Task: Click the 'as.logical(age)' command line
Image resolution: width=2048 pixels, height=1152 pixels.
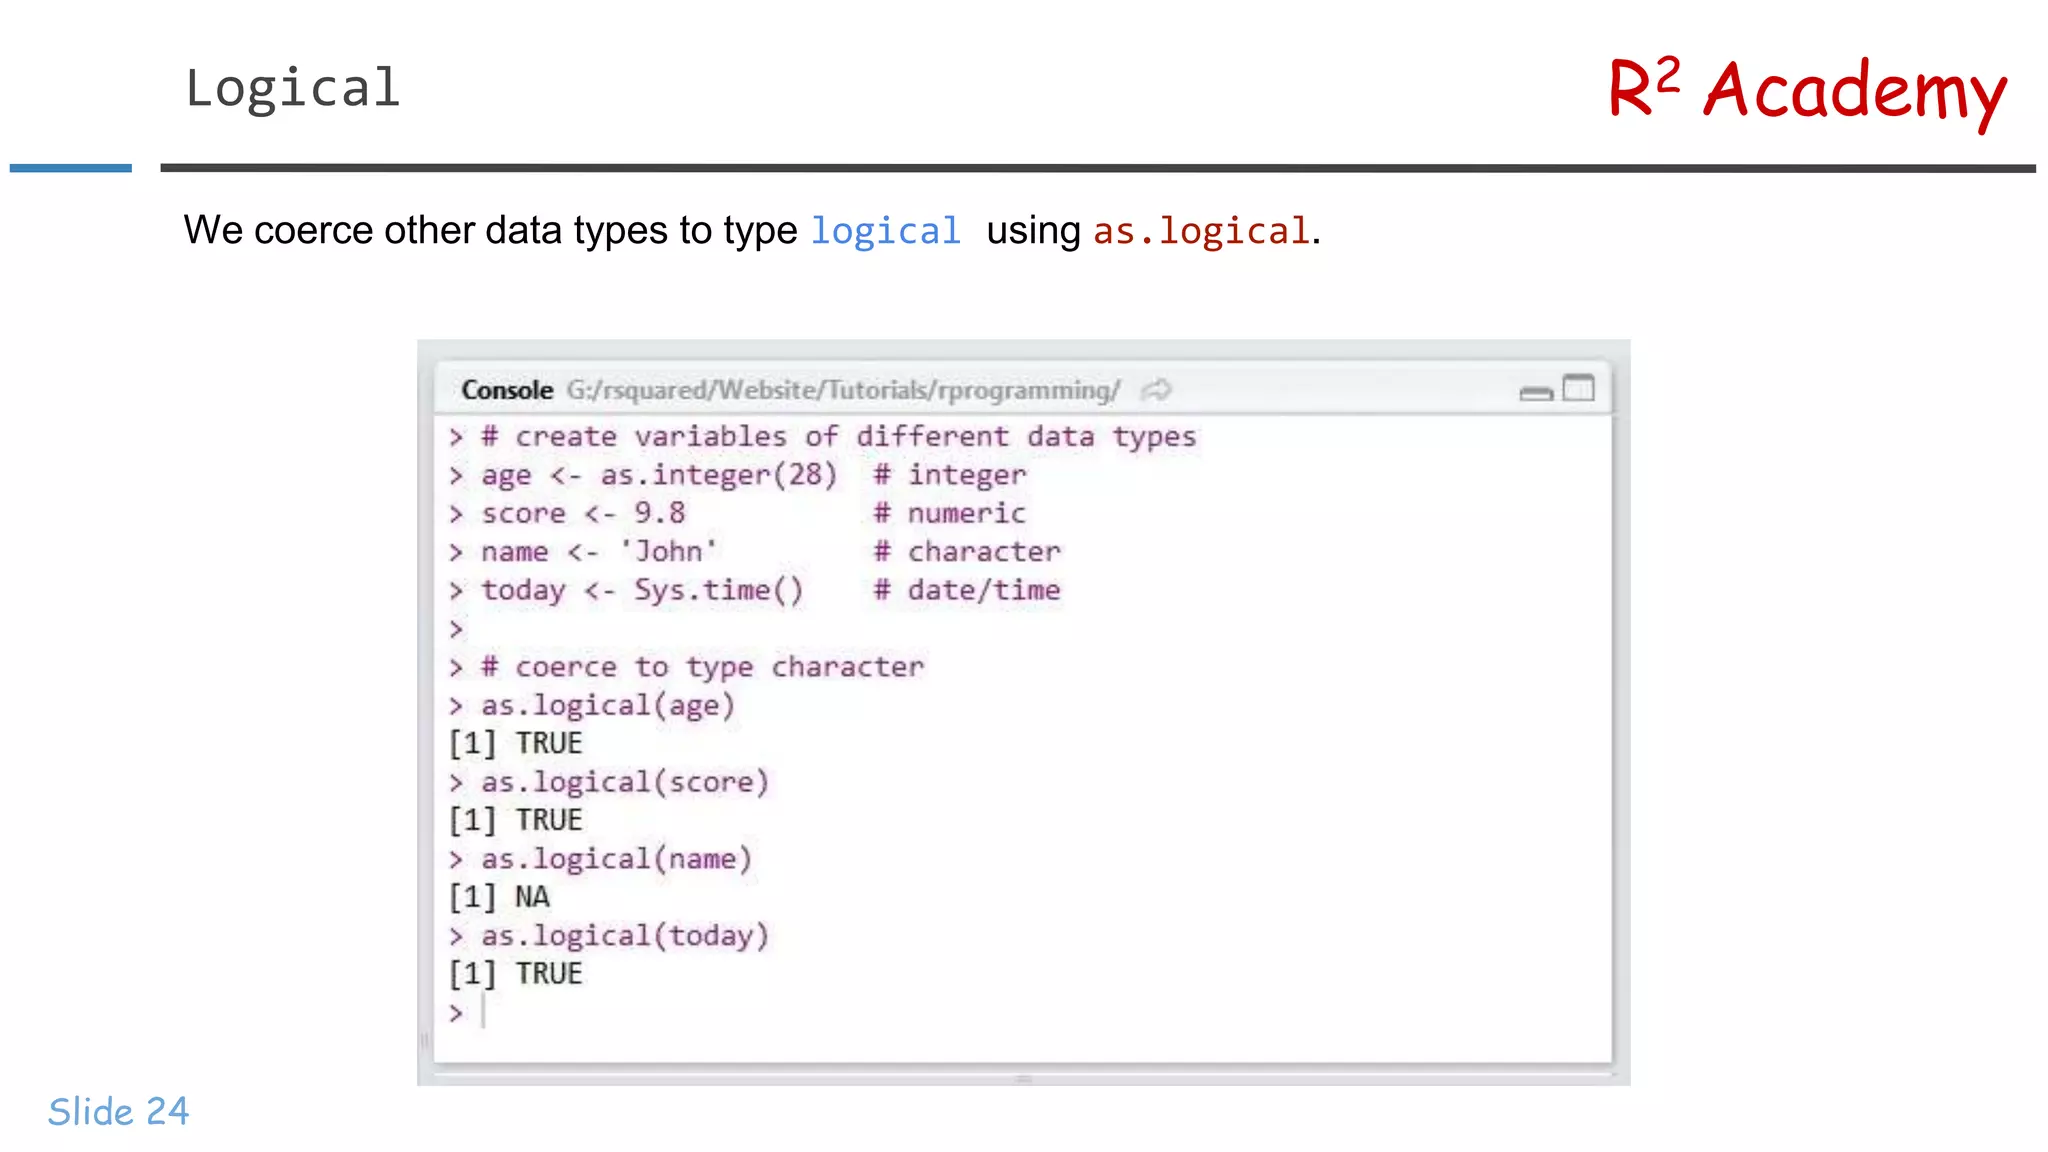Action: pos(607,705)
